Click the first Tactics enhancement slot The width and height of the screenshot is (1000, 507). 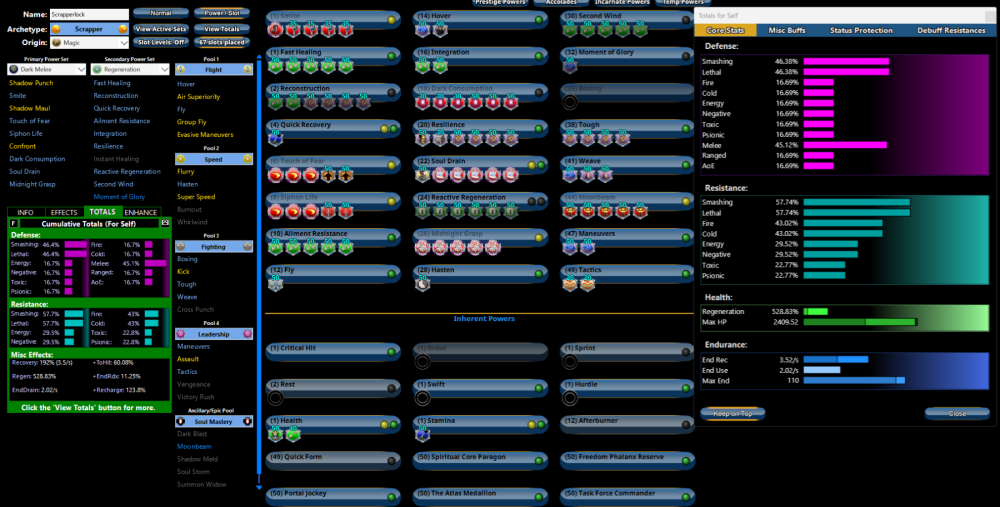pyautogui.click(x=571, y=284)
